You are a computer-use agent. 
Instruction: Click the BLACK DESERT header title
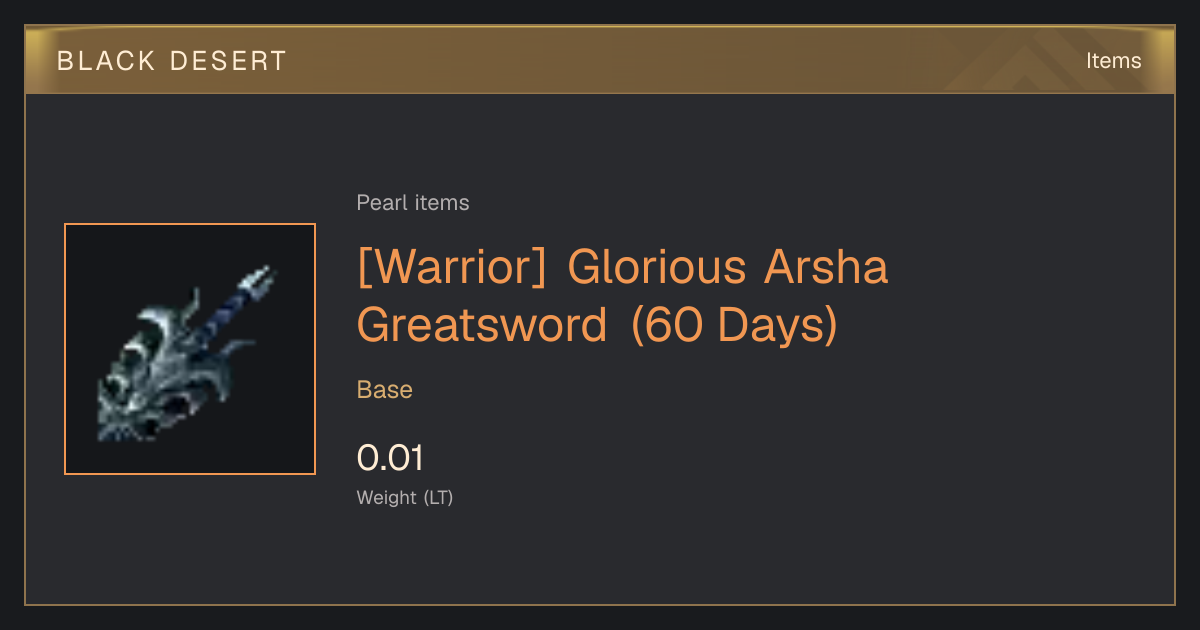[172, 61]
